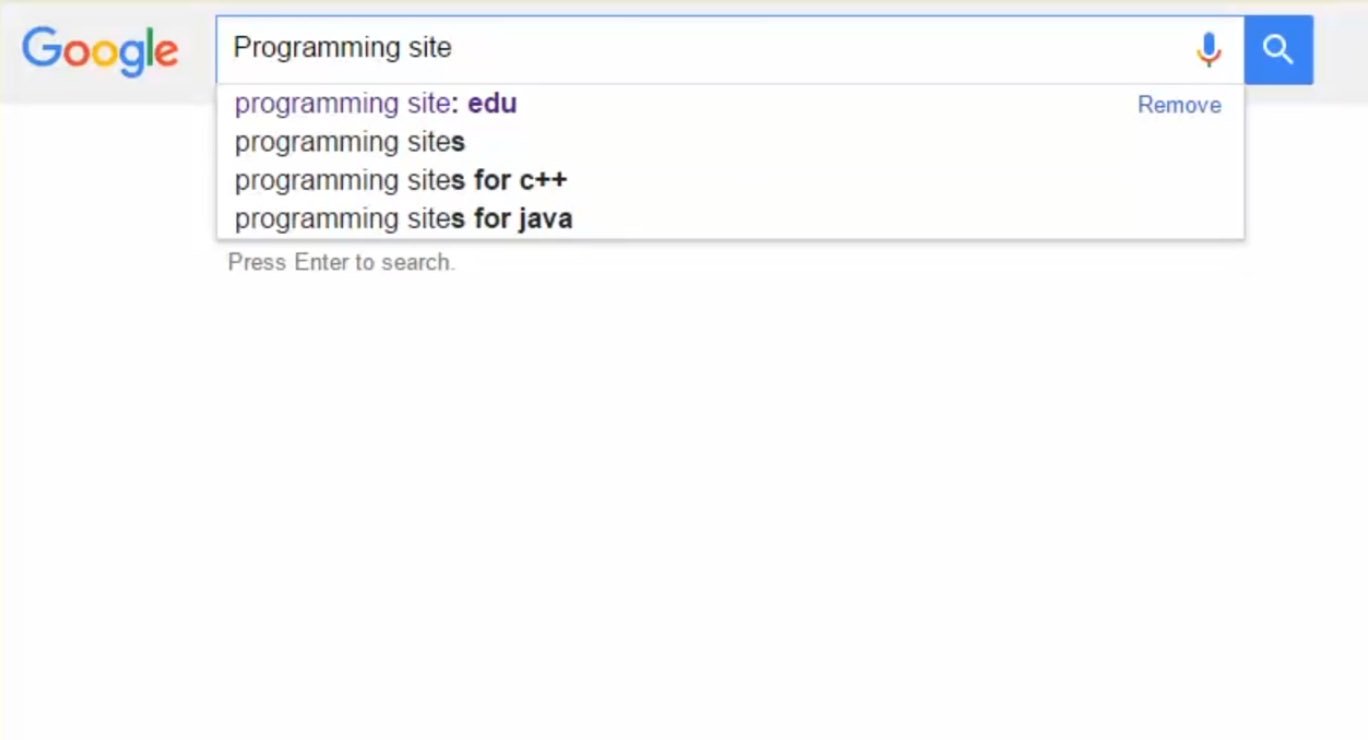Place cursor after "site" in the search box
This screenshot has width=1368, height=740.
click(453, 48)
